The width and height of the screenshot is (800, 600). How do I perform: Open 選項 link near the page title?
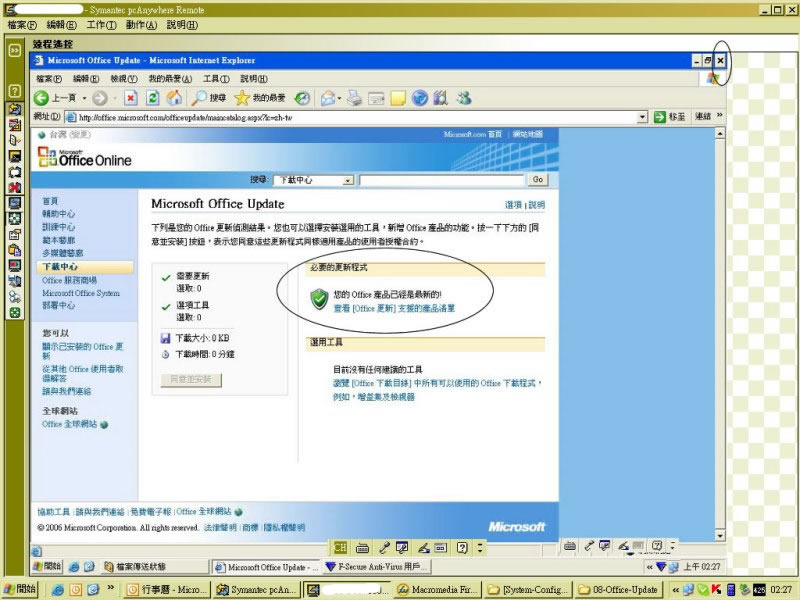point(513,205)
